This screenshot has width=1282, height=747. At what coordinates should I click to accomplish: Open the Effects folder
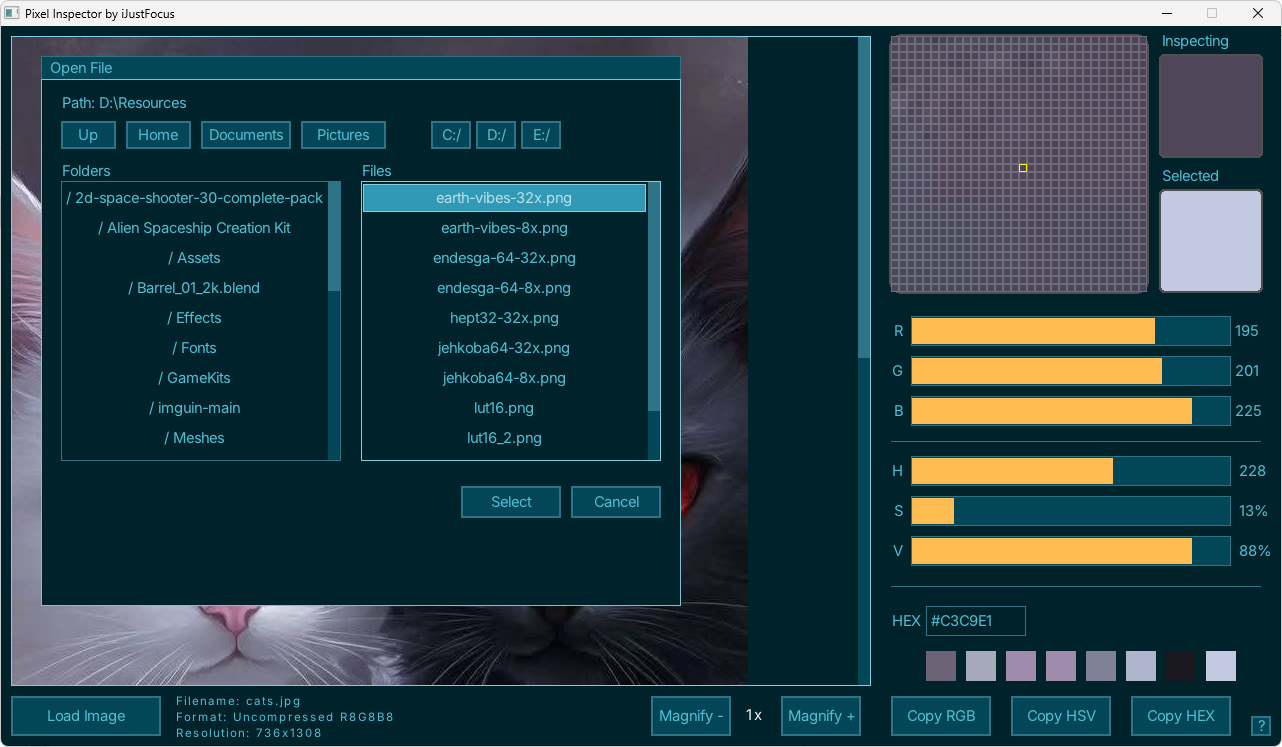point(195,318)
